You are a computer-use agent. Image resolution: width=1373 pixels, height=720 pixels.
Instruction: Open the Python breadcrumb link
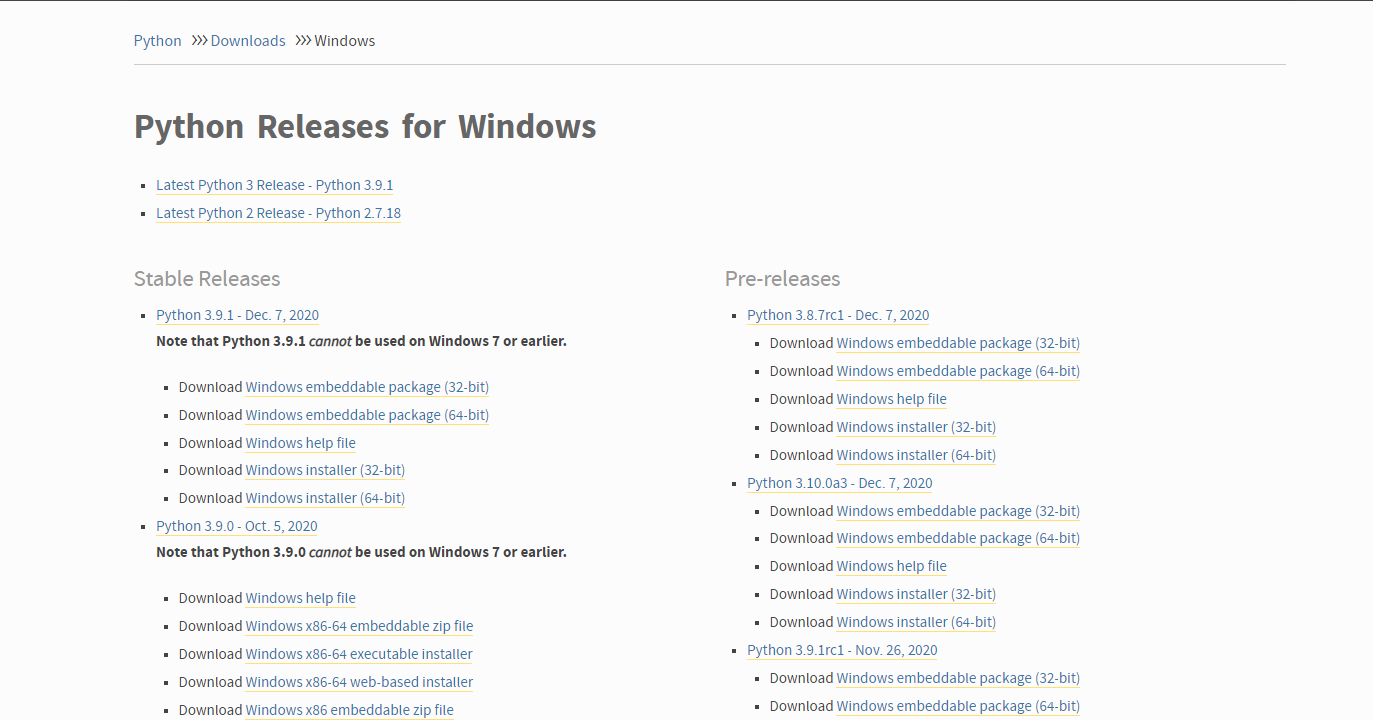point(158,41)
